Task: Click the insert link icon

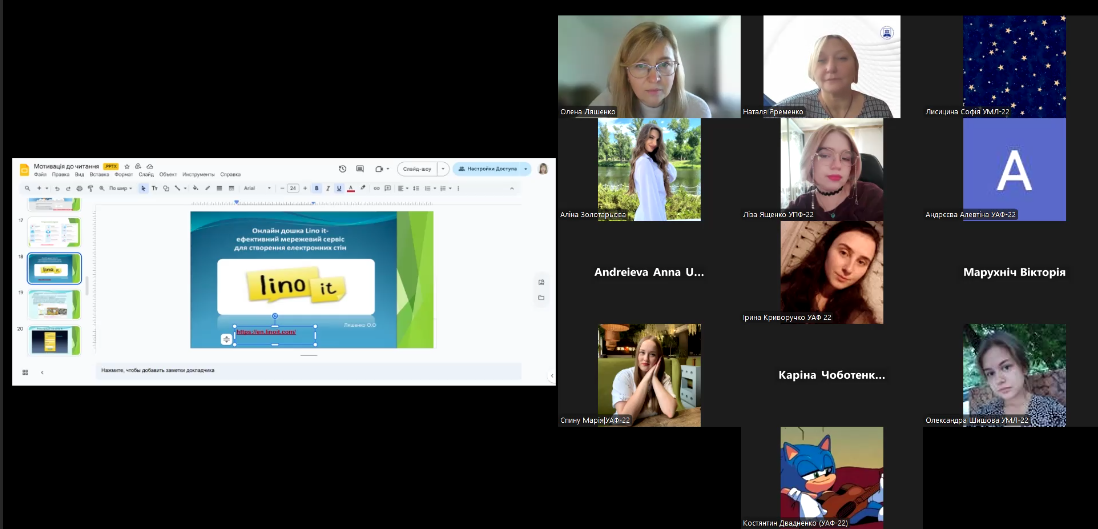Action: pos(376,188)
